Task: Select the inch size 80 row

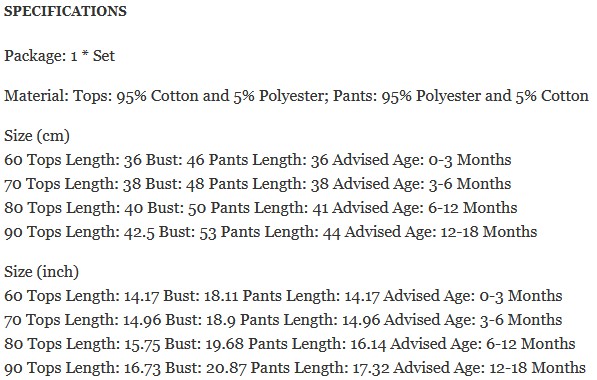Action: coord(289,344)
